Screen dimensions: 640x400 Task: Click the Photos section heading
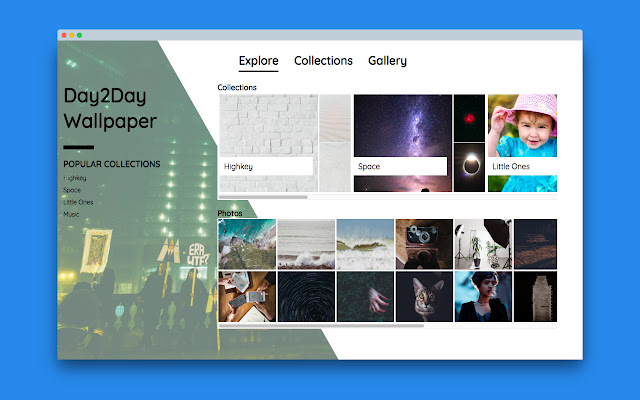pos(230,213)
